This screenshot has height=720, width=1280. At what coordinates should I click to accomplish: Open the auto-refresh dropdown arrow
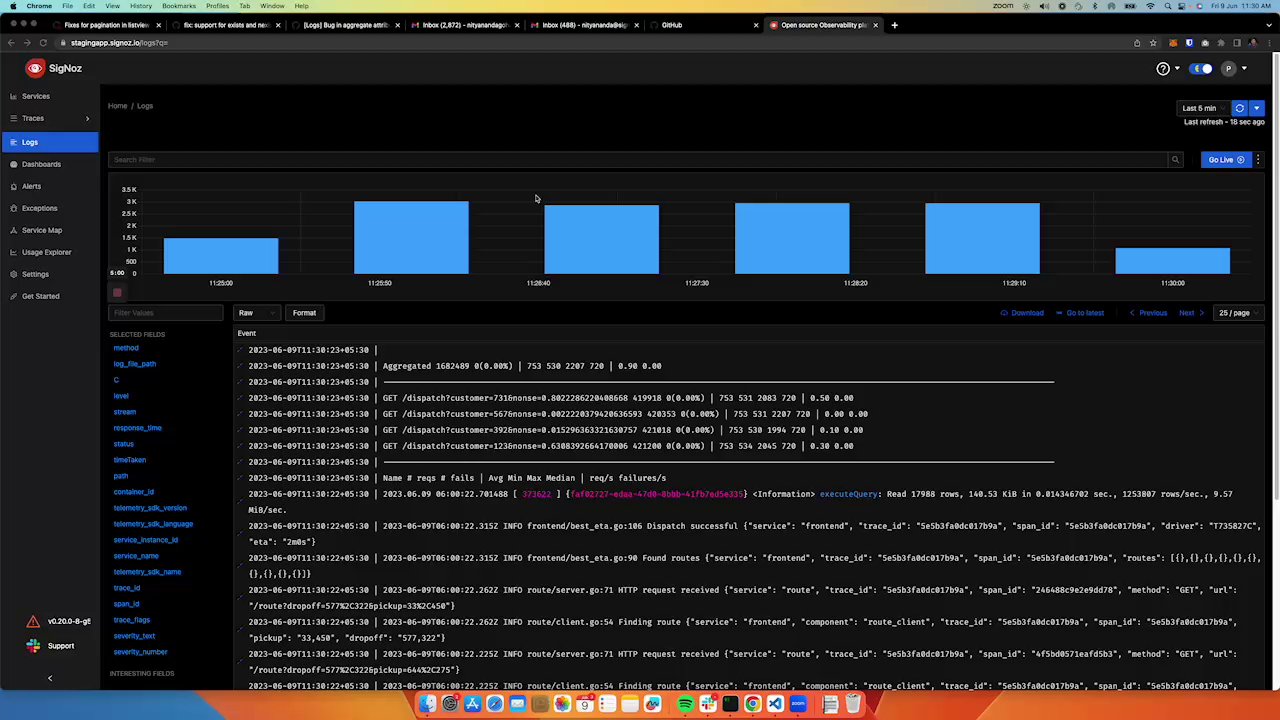pyautogui.click(x=1256, y=108)
